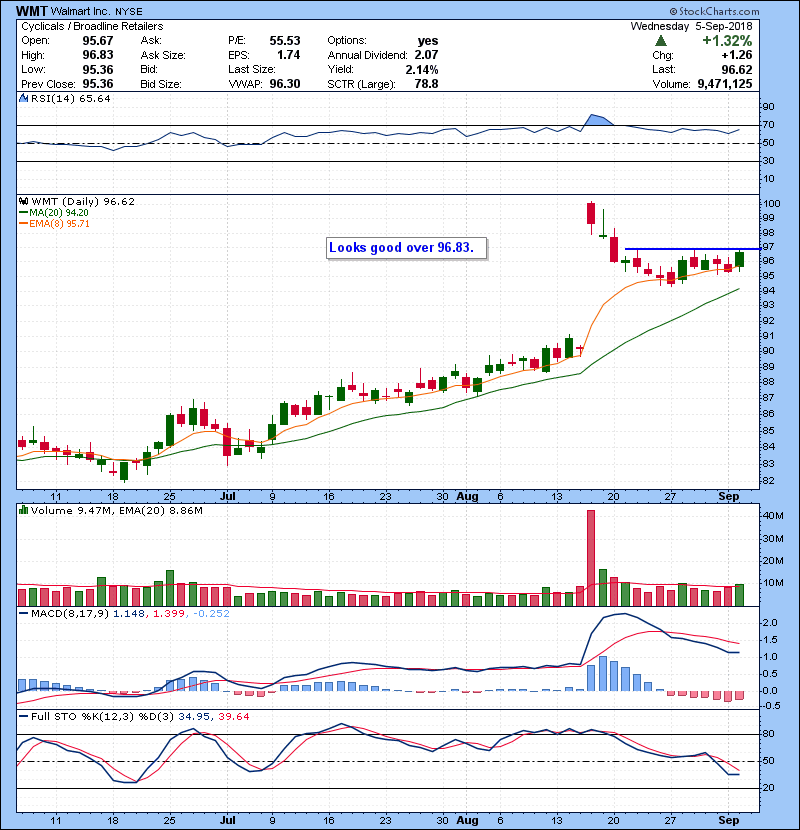This screenshot has height=830, width=800.
Task: Click the Prev Close value 95.36
Action: [97, 84]
